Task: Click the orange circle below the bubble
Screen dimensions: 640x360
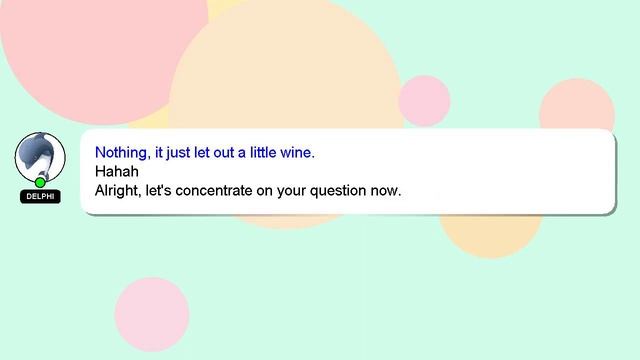Action: coord(491,235)
